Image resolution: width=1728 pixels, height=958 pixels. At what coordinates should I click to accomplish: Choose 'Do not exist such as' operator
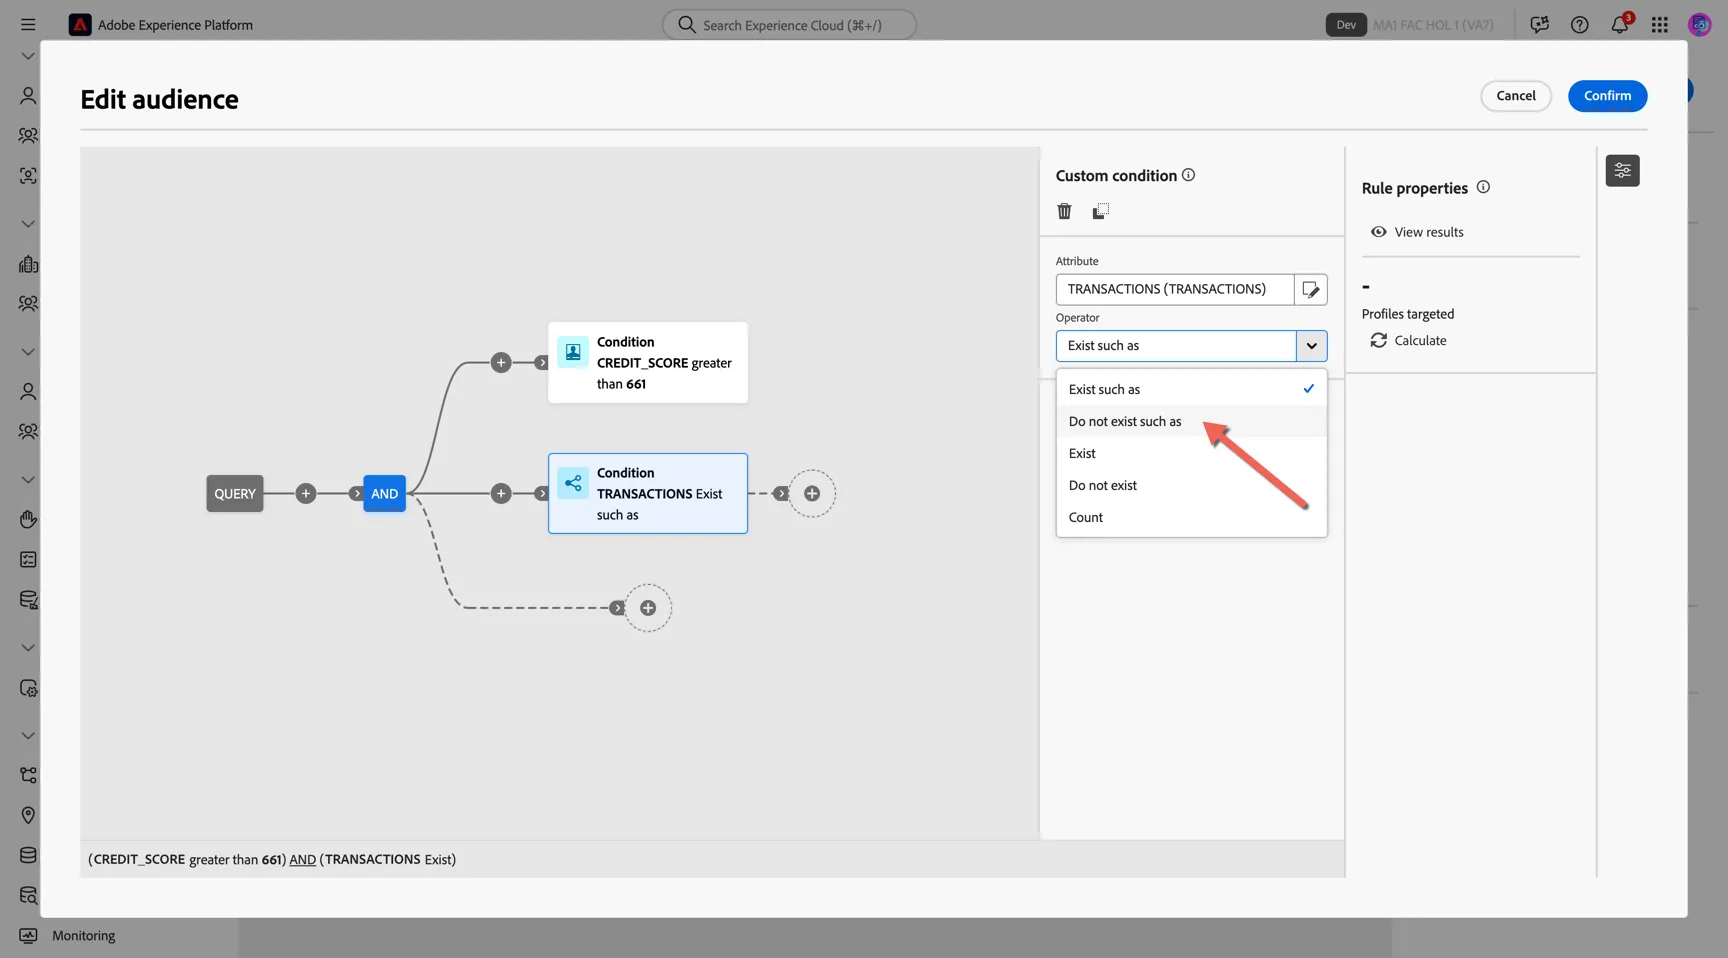pyautogui.click(x=1191, y=421)
